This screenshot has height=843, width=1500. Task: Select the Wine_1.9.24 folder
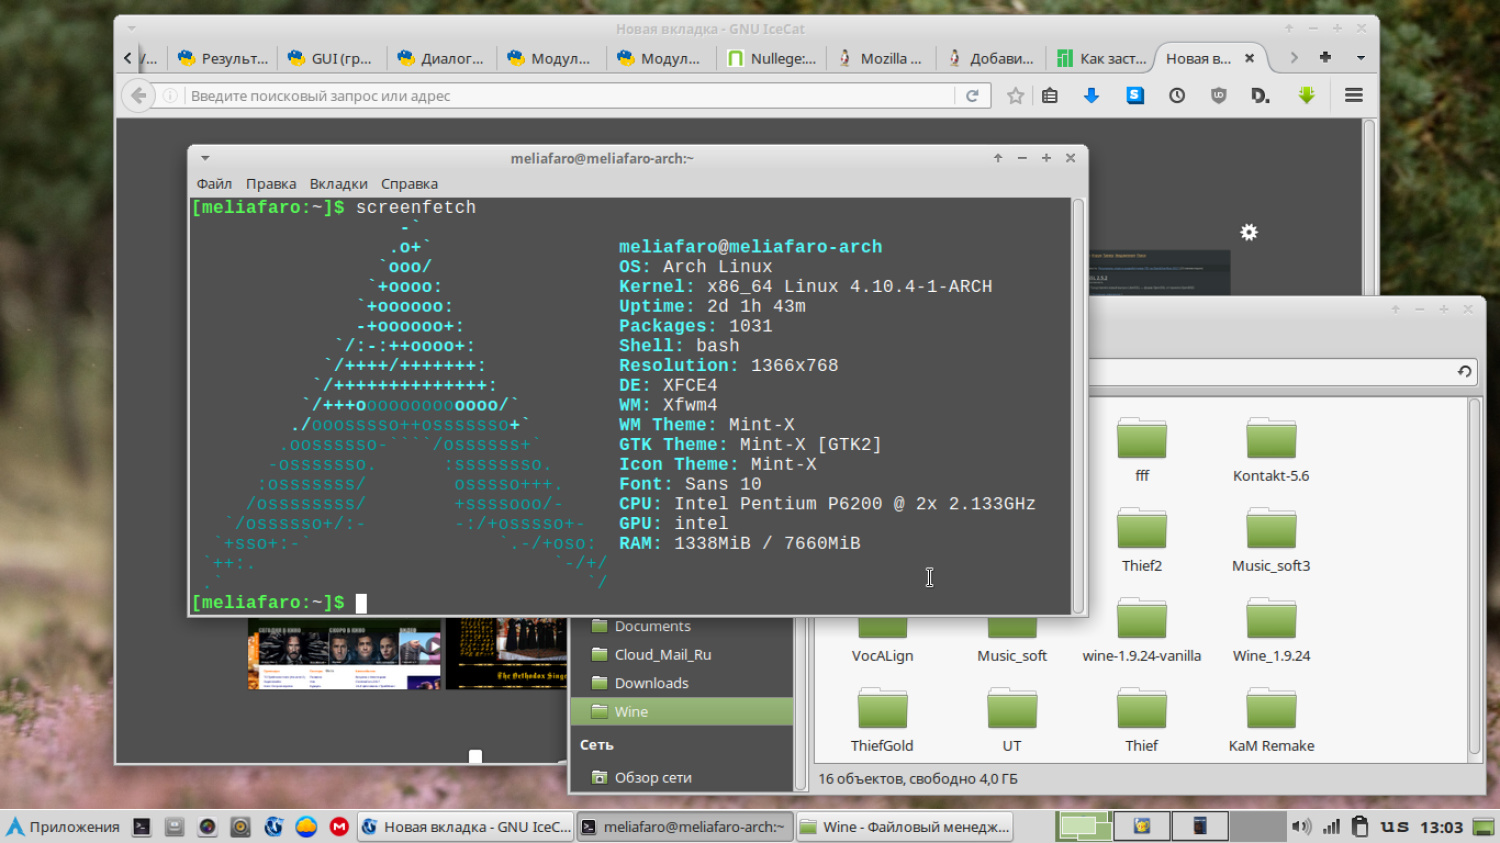tap(1271, 630)
